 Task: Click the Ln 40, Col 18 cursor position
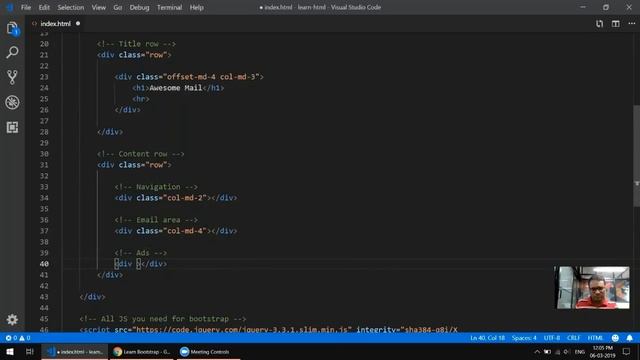[487, 338]
